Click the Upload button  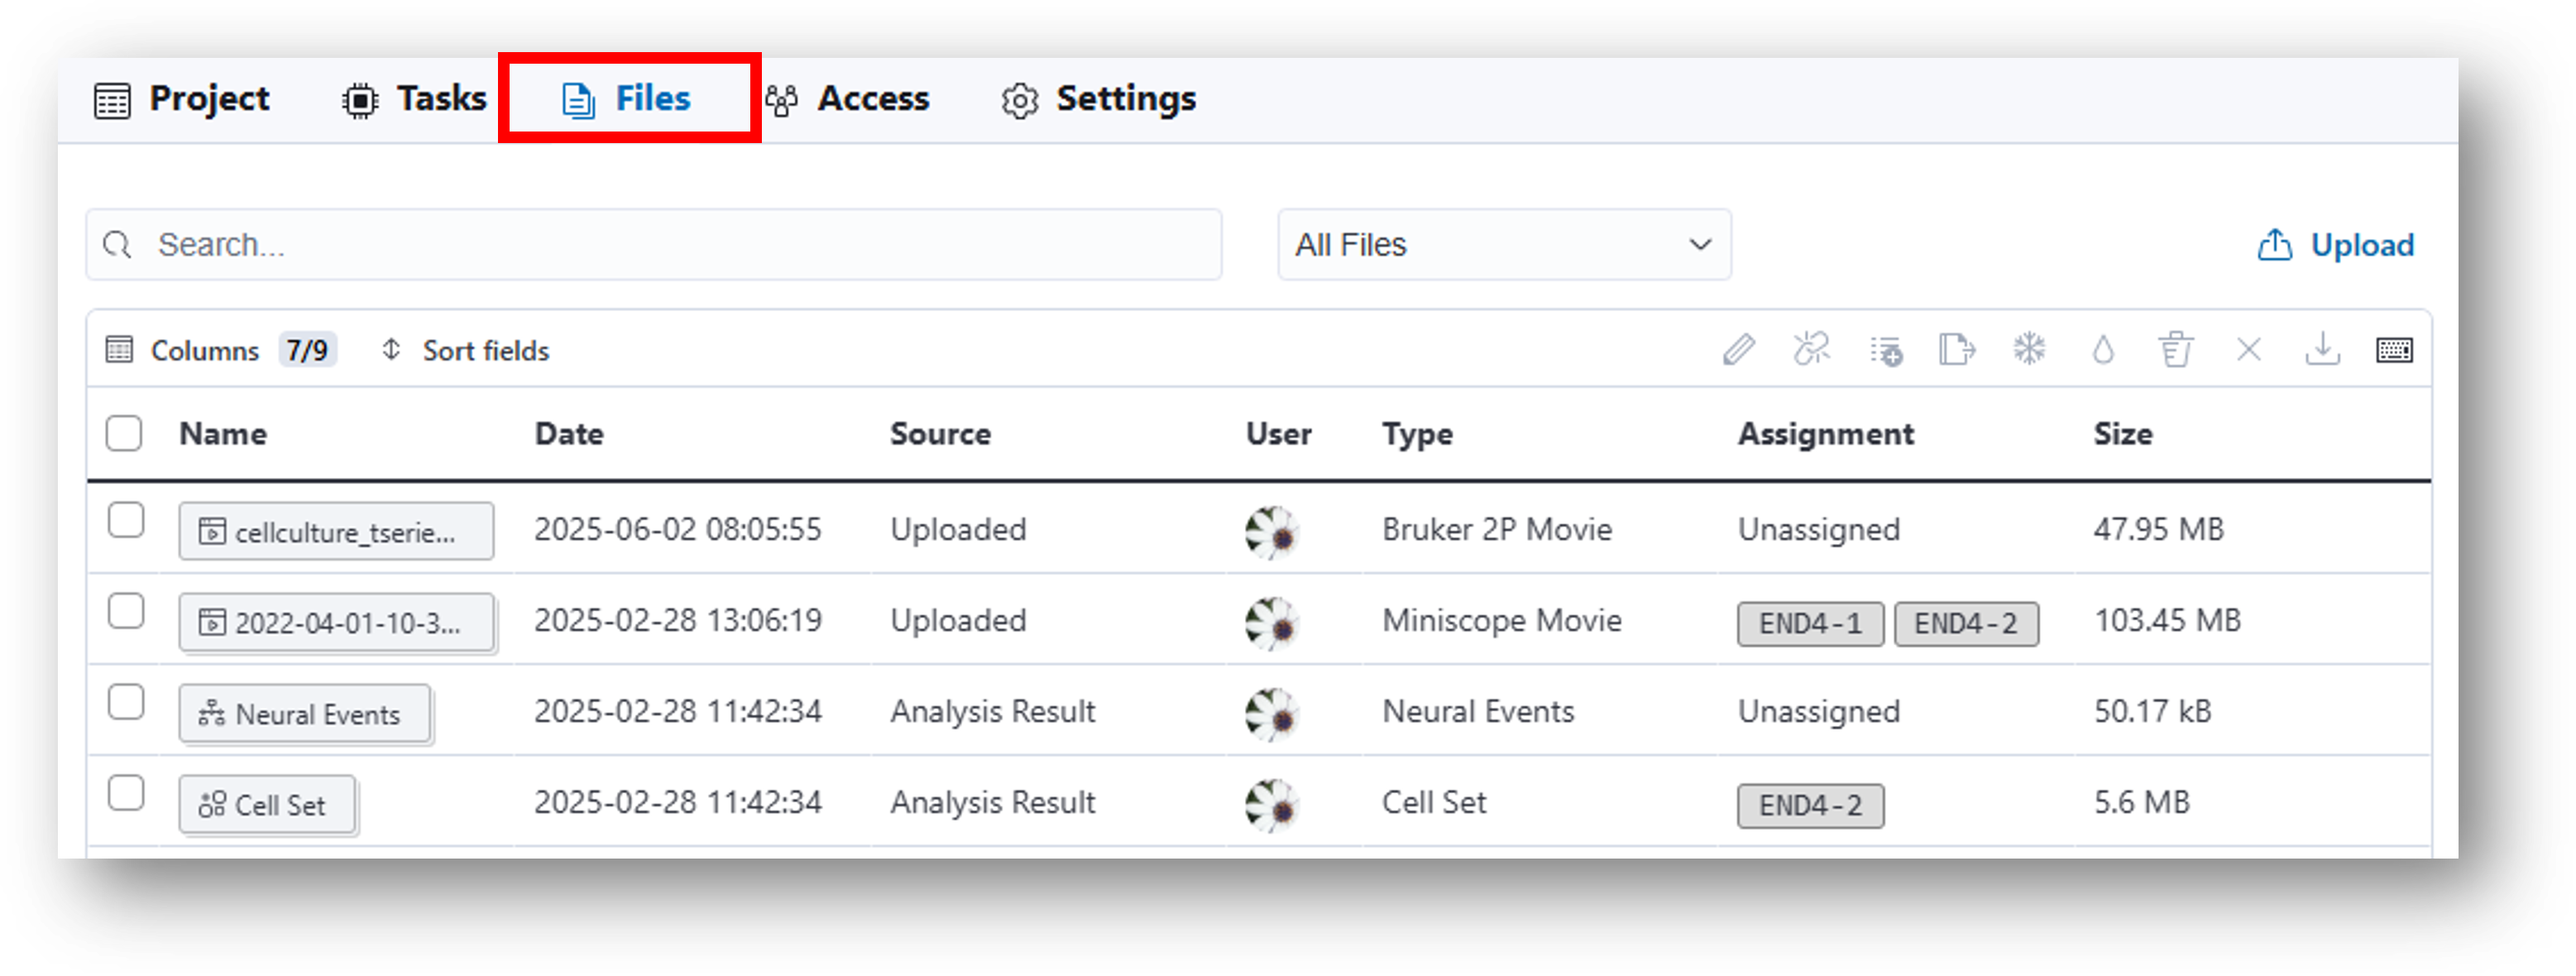(x=2335, y=245)
